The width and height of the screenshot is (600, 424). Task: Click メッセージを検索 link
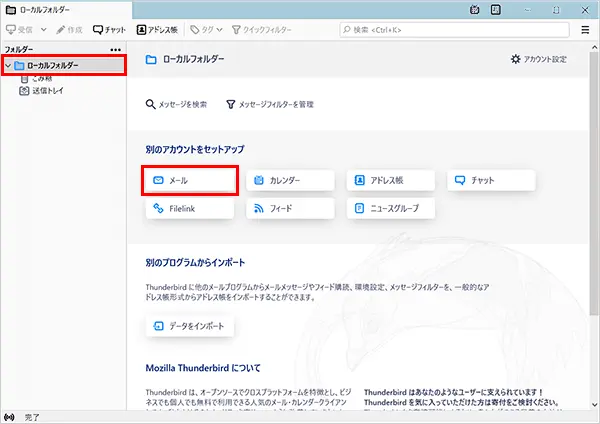tap(176, 104)
